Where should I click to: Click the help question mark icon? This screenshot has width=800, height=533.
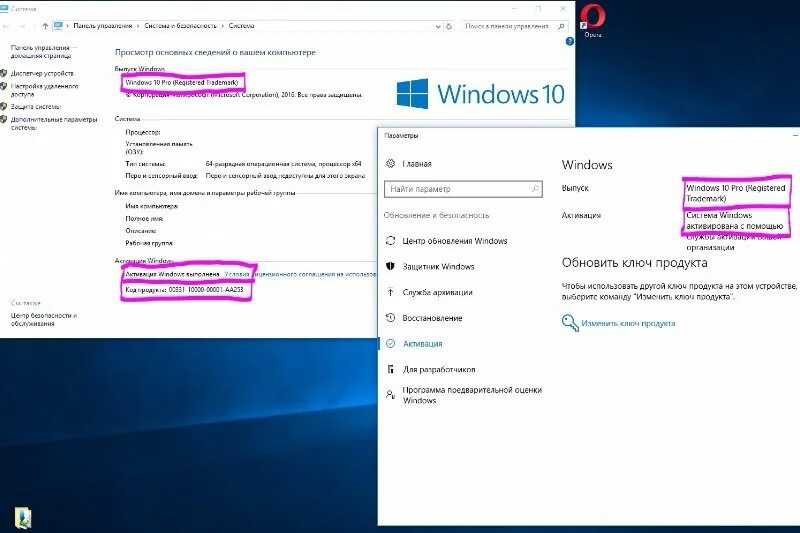570,41
